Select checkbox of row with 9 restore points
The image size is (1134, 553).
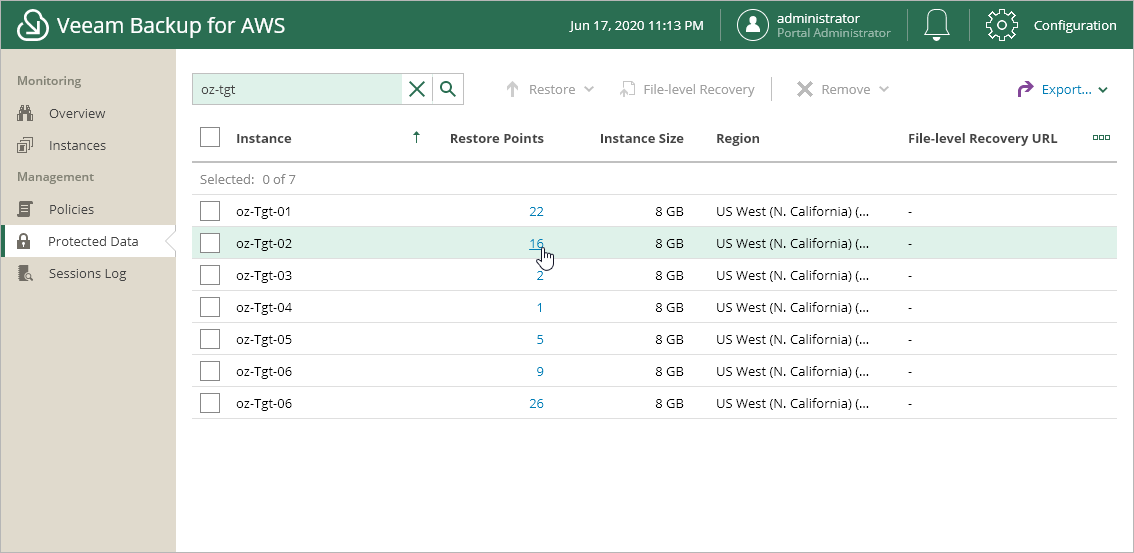tap(210, 371)
